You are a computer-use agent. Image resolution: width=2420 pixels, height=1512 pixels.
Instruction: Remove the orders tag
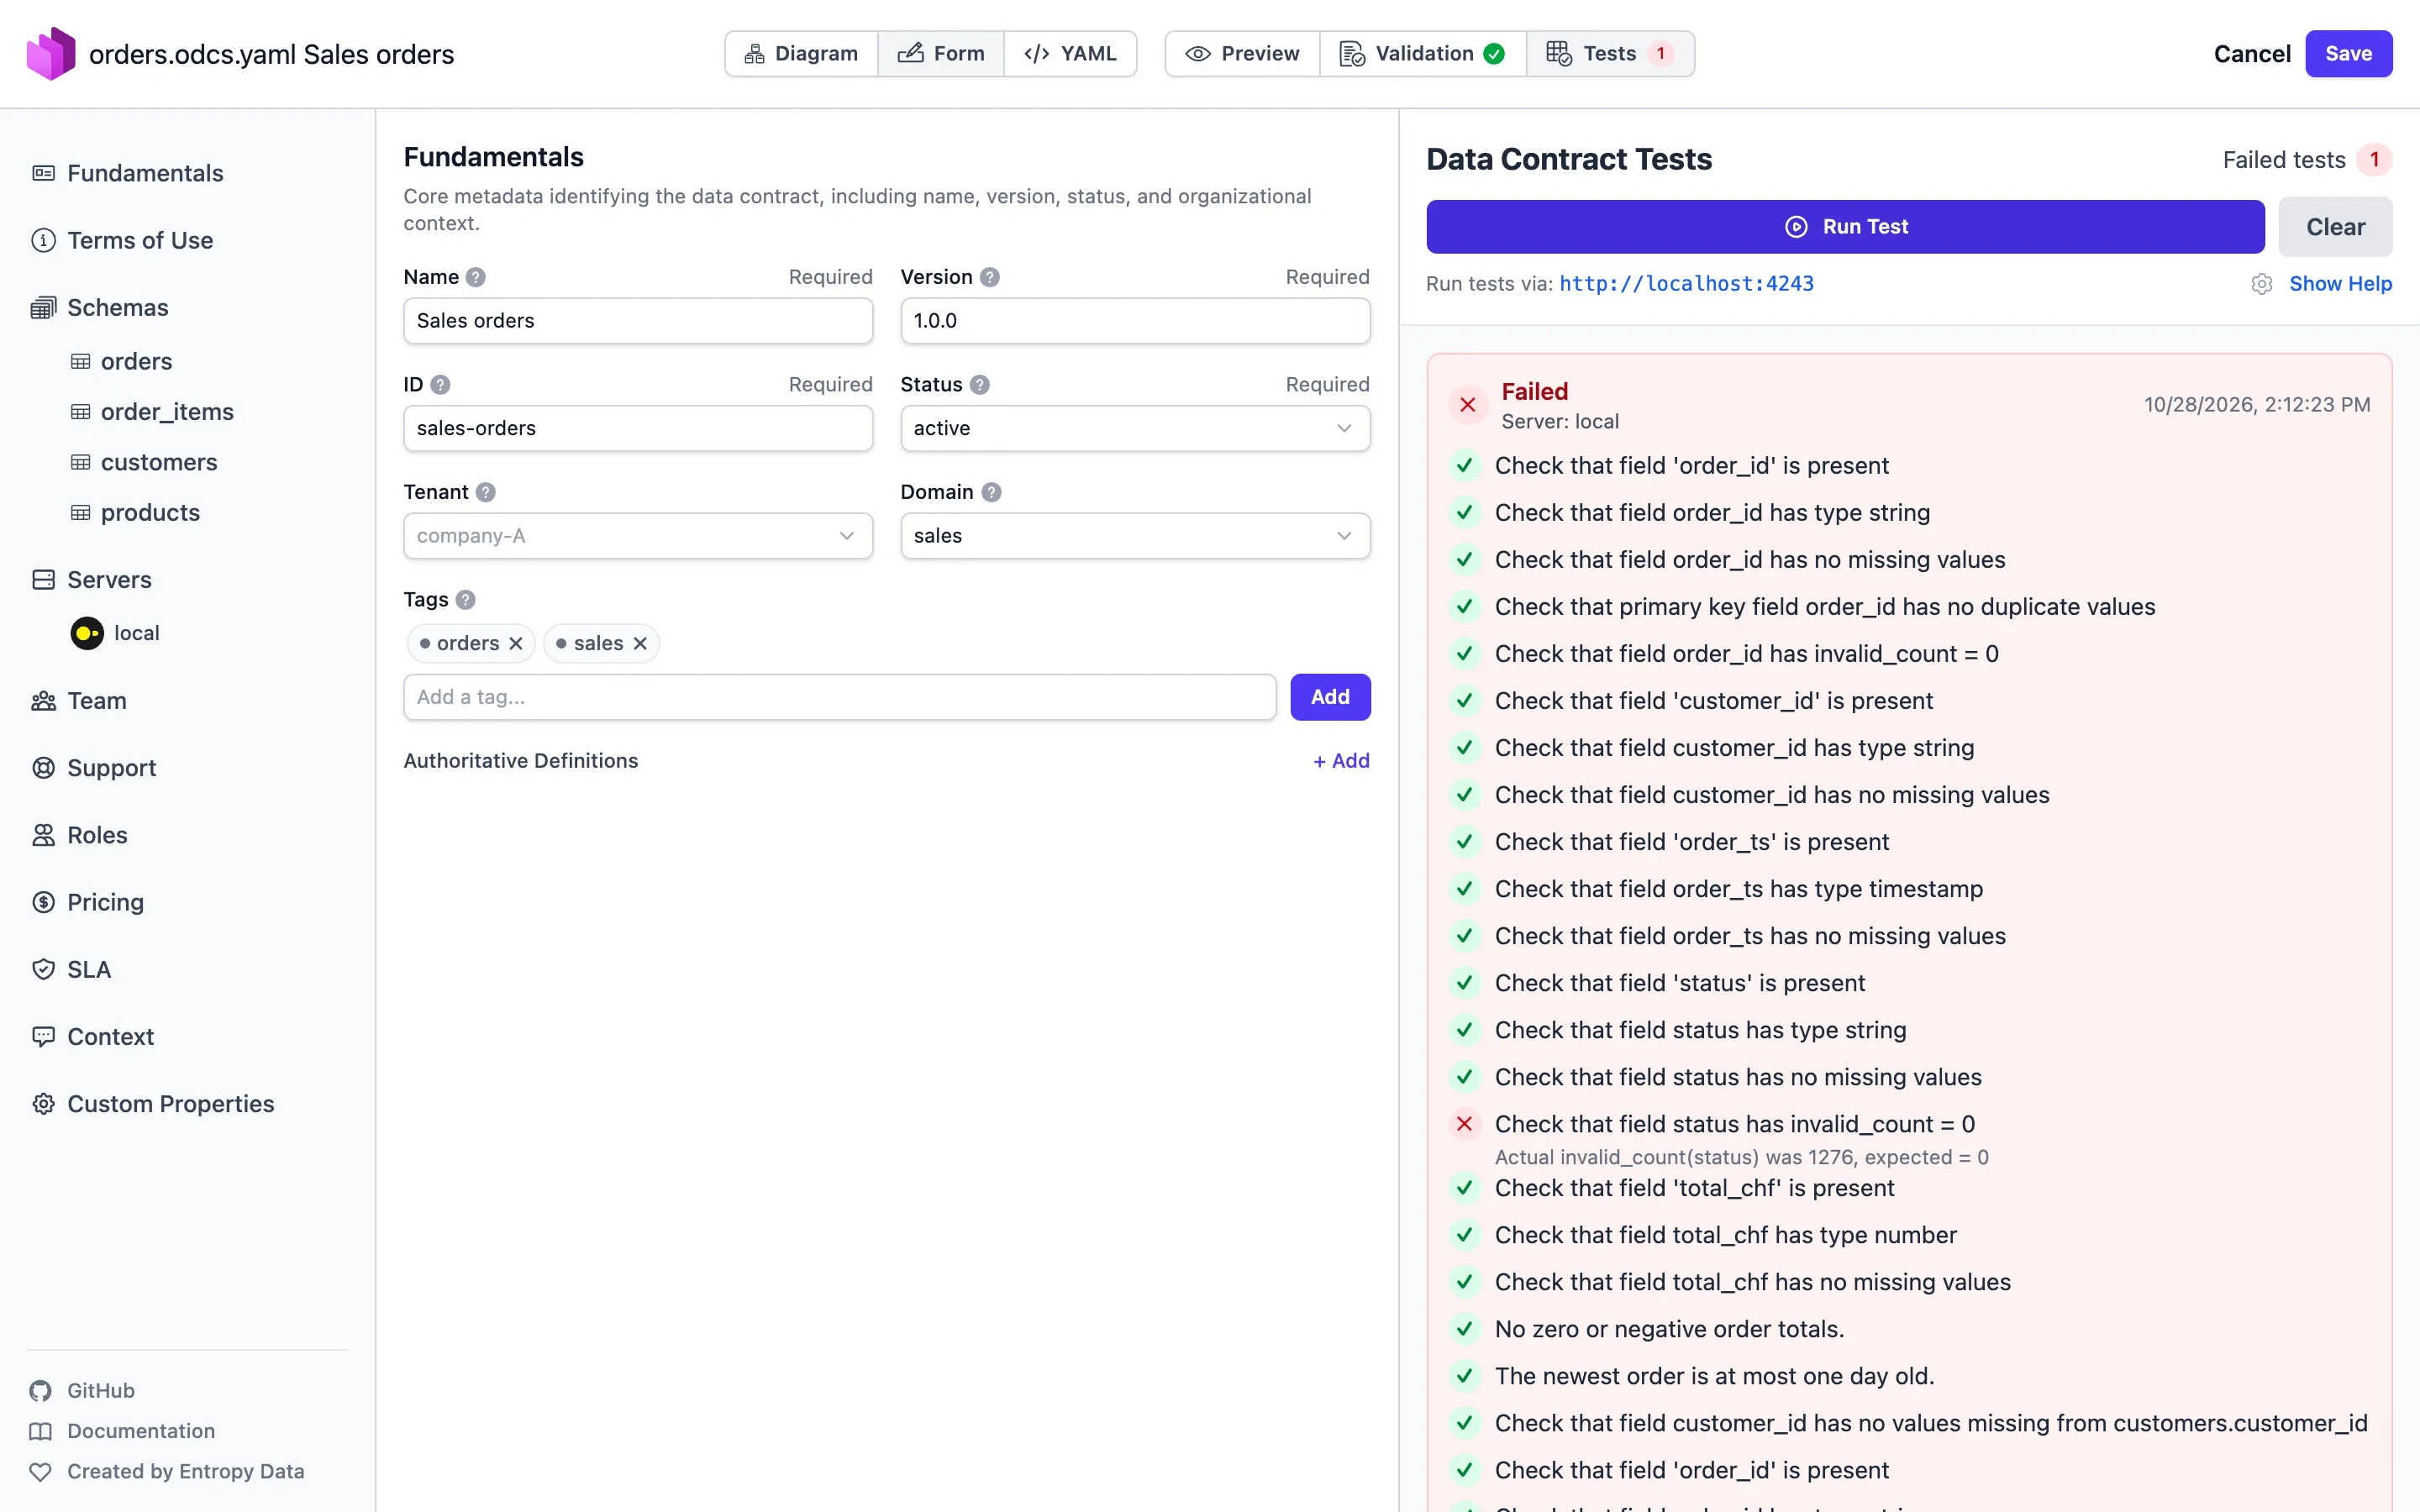[516, 643]
